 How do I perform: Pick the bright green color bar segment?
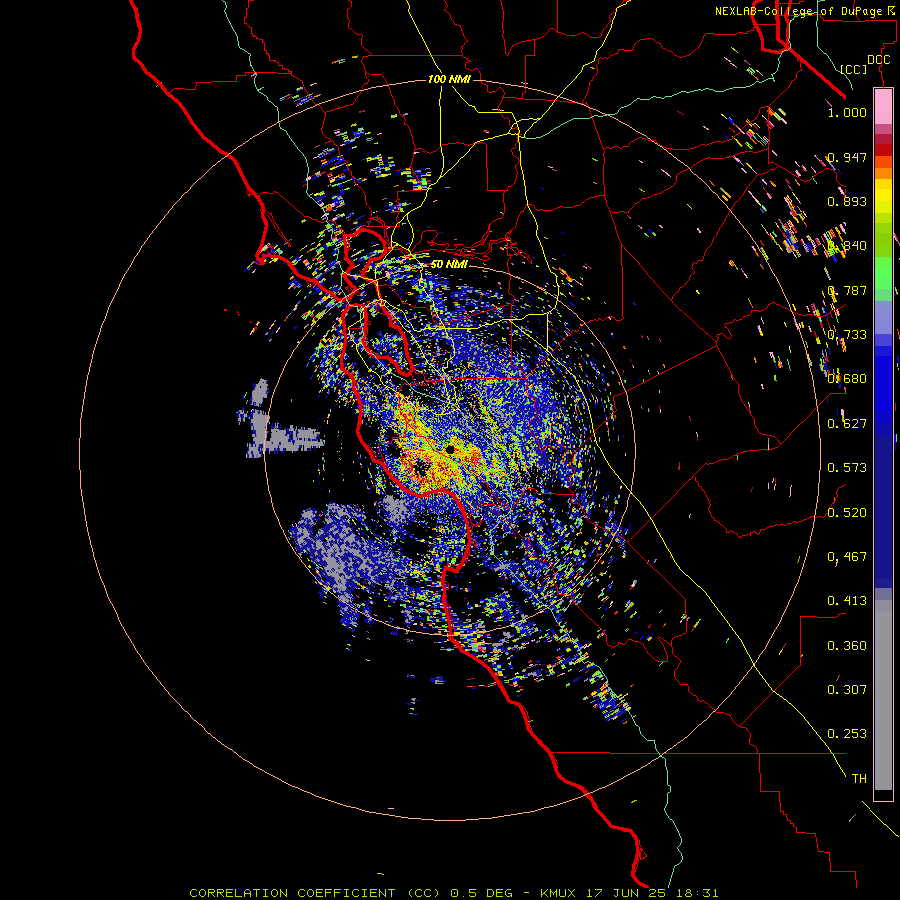pos(883,272)
